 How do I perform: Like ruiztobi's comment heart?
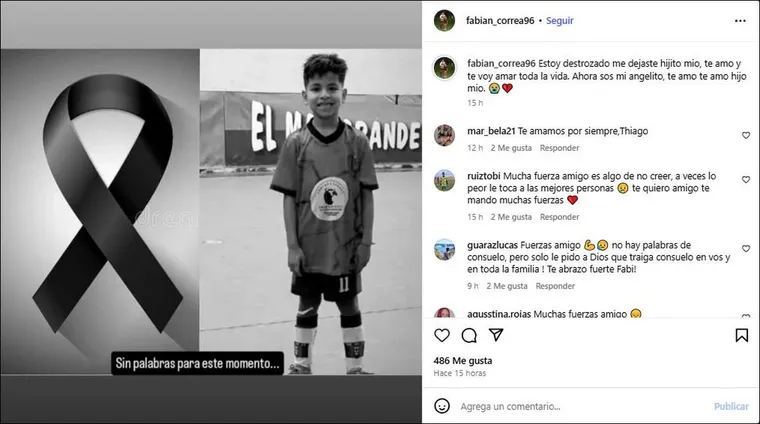click(746, 179)
